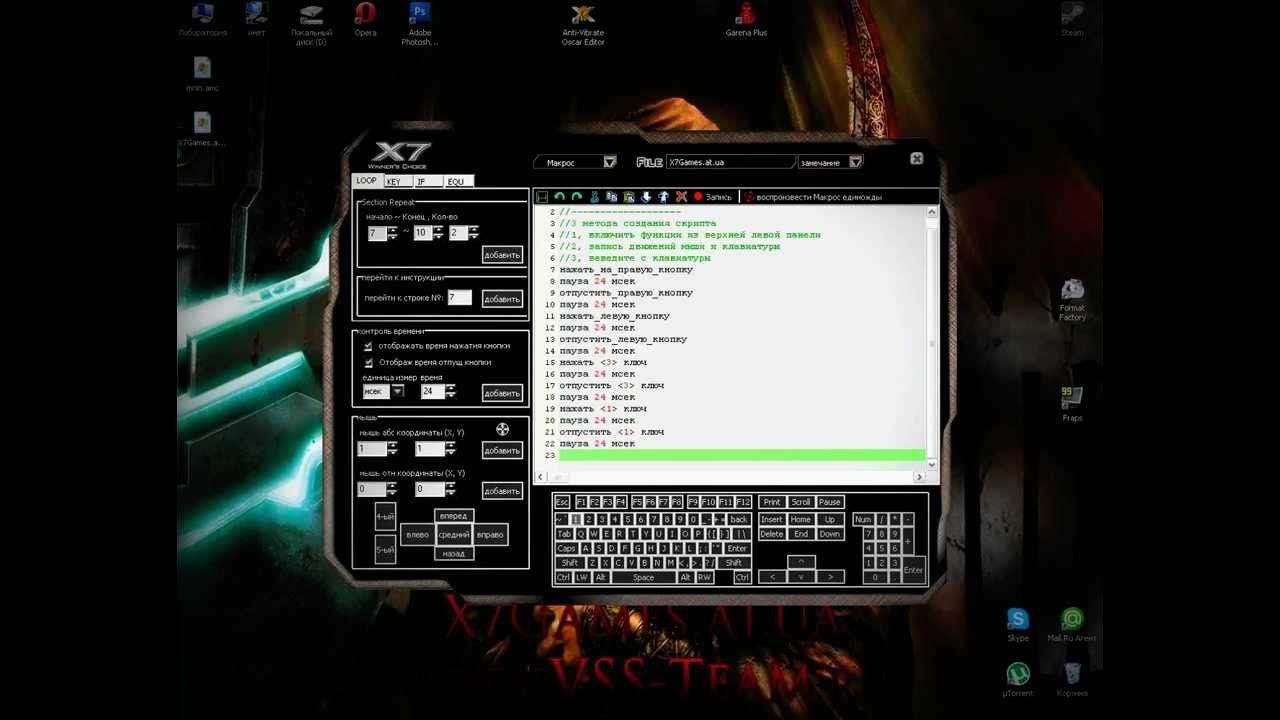The height and width of the screenshot is (720, 1280).
Task: Click the 5-ый mouse button
Action: point(385,550)
